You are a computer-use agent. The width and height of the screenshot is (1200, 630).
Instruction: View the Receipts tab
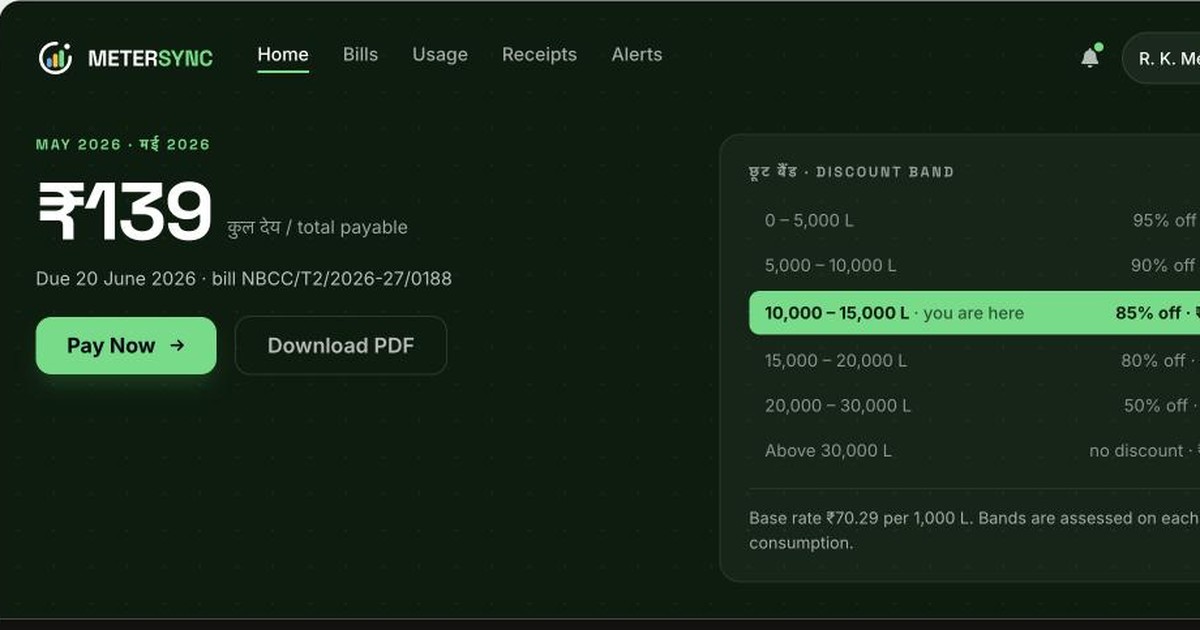539,55
